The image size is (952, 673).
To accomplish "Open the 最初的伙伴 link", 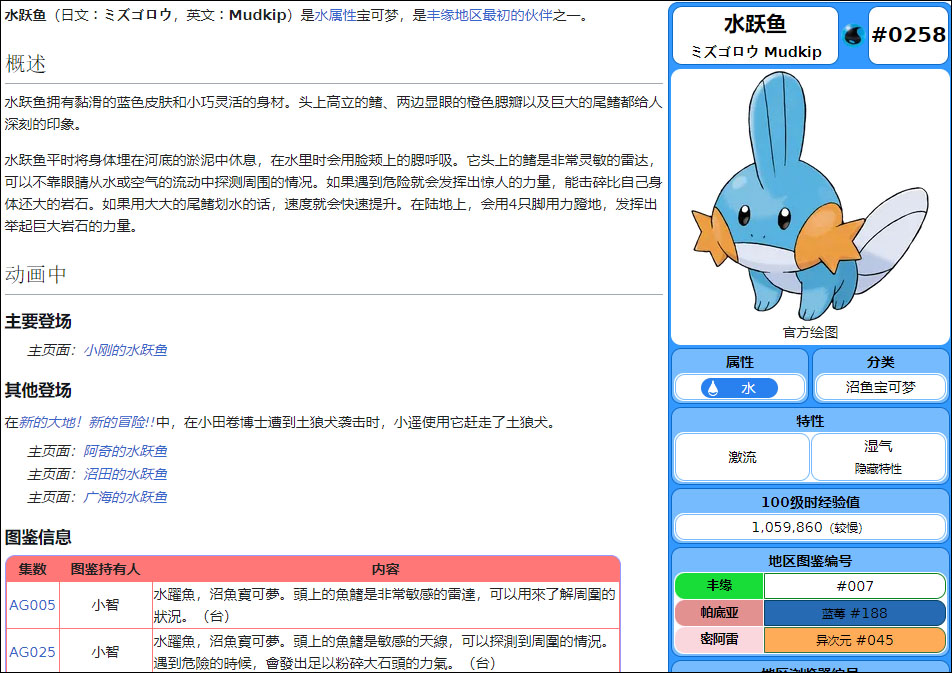I will coord(517,15).
